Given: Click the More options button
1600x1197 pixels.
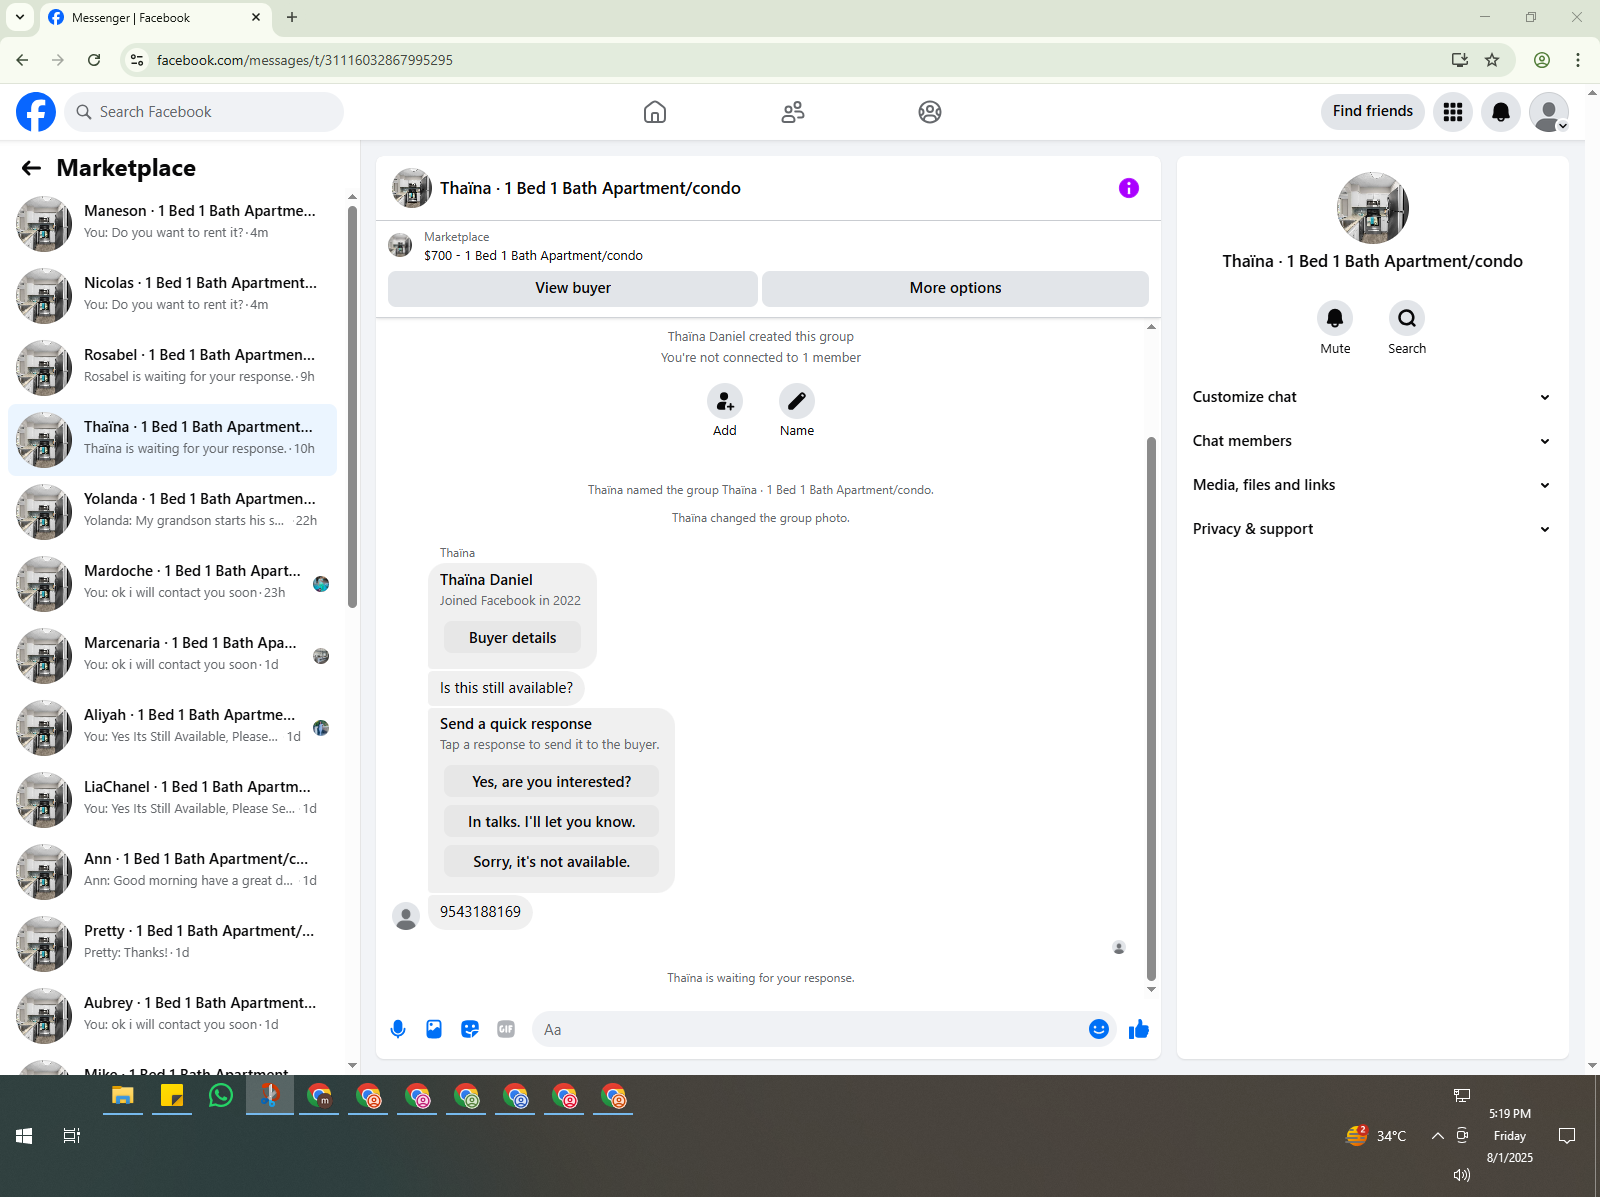Looking at the screenshot, I should click(x=955, y=288).
